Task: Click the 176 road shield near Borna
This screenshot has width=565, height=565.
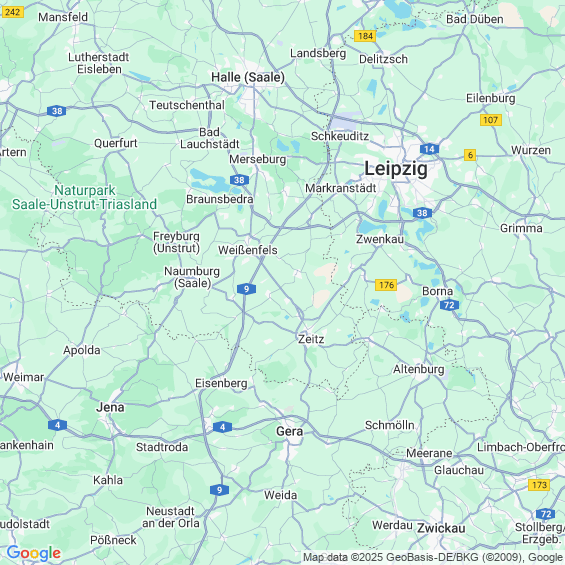Action: coord(386,285)
